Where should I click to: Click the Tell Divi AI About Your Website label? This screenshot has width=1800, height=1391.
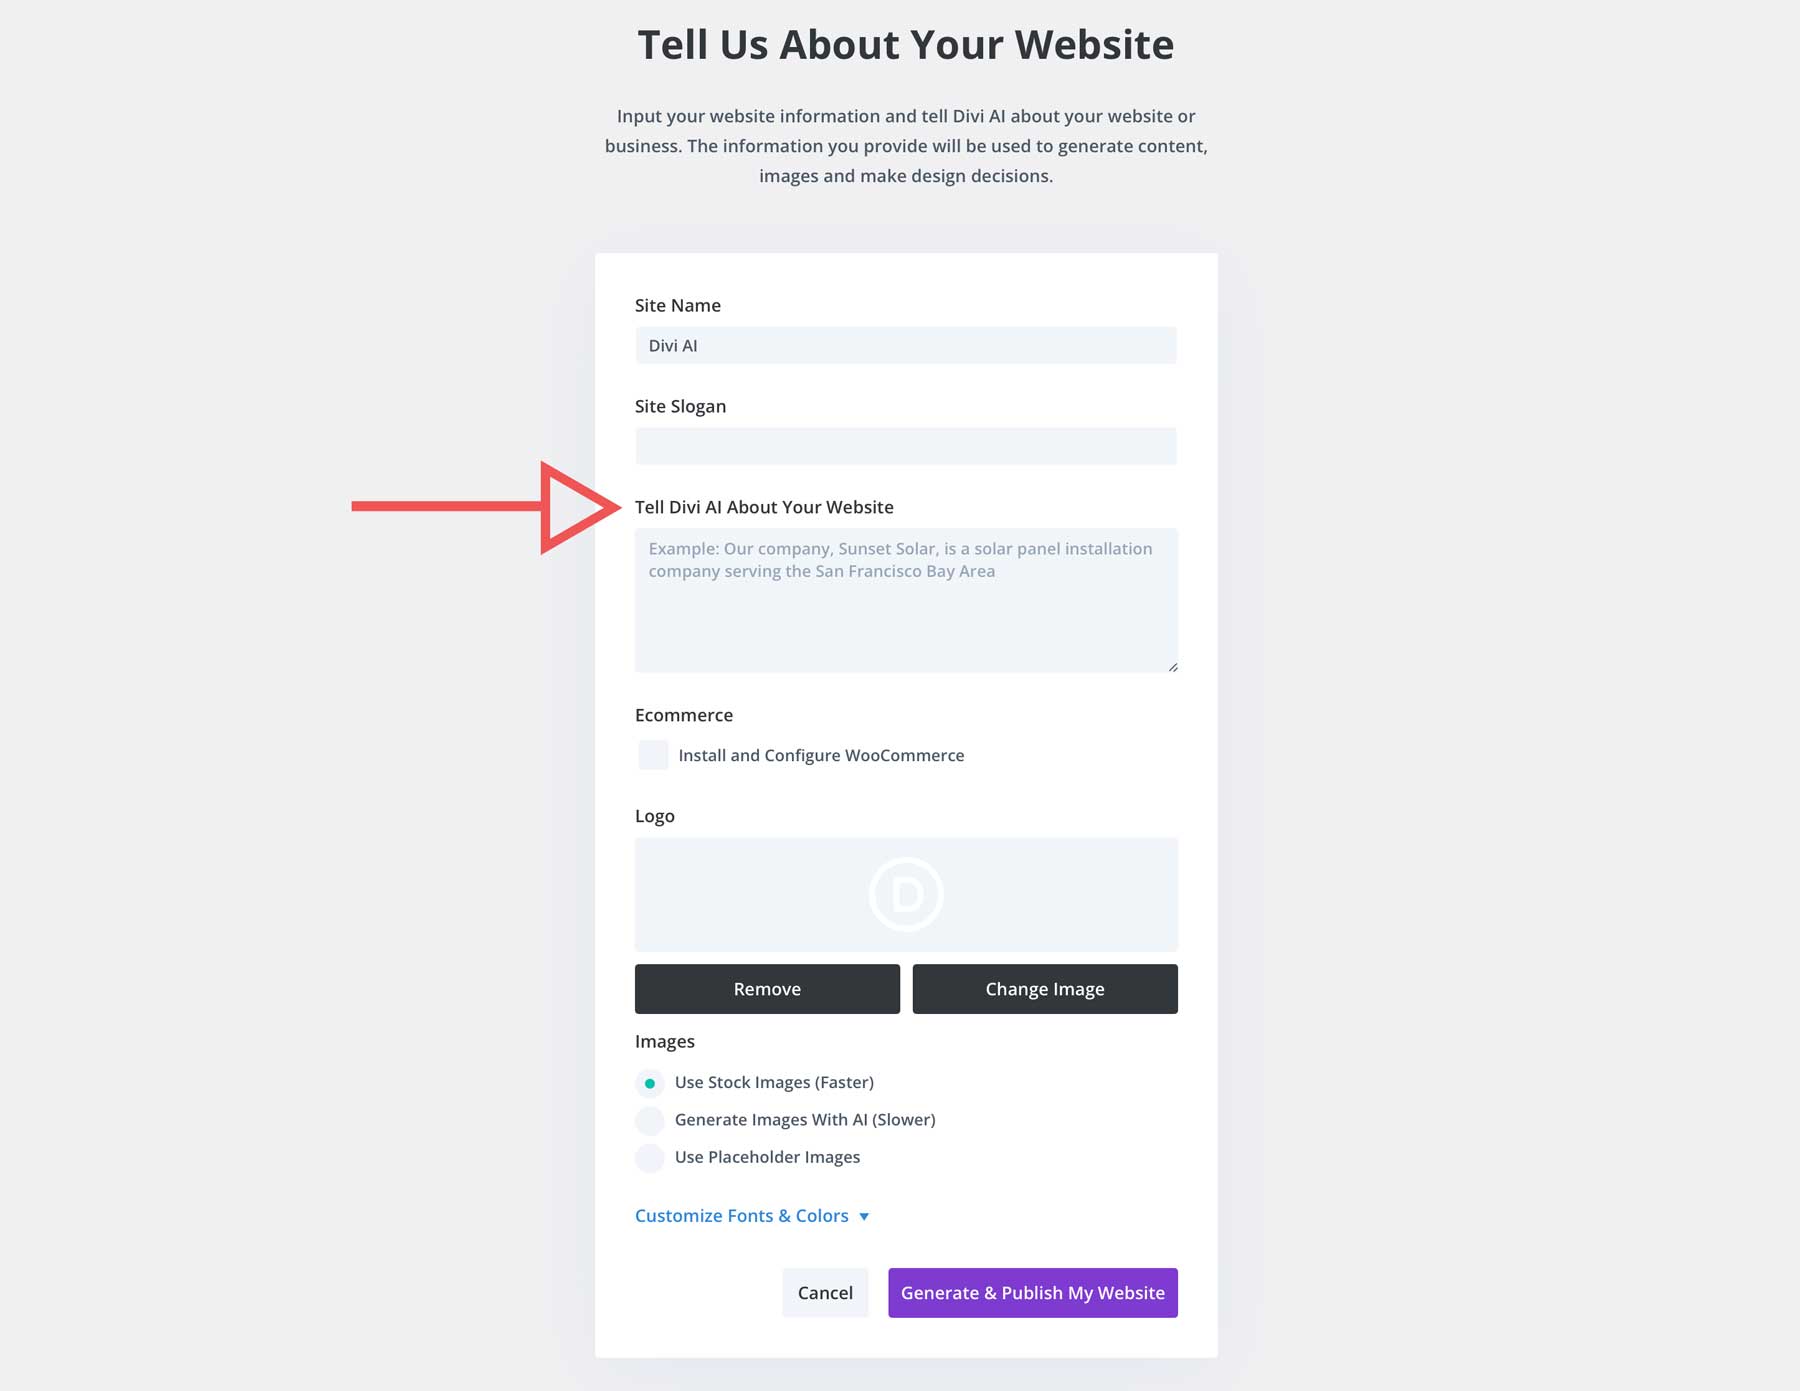pos(764,507)
